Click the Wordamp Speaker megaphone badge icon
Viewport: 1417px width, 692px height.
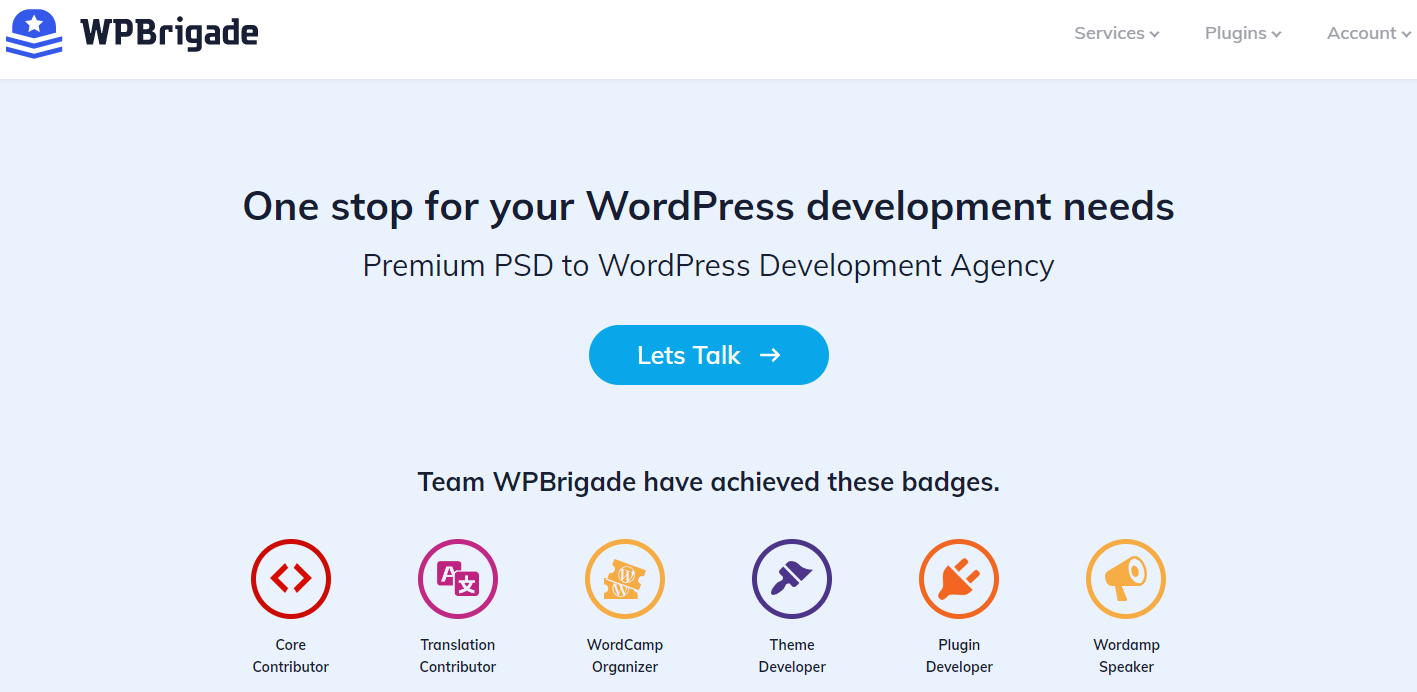(x=1126, y=578)
